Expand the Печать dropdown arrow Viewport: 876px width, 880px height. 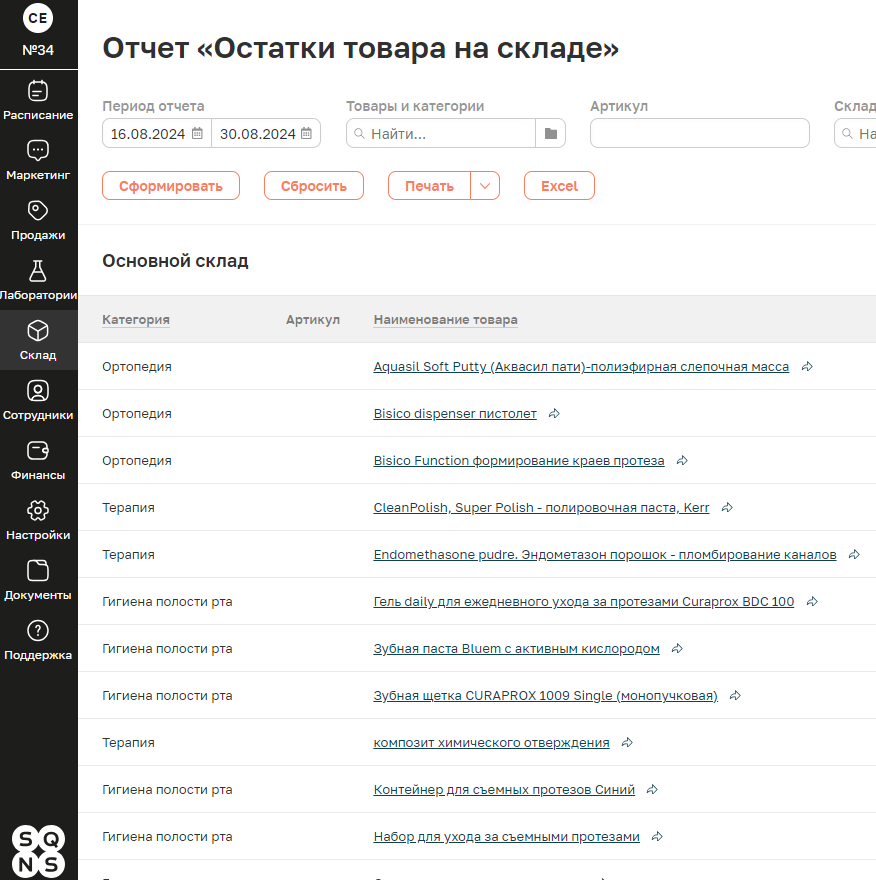[x=485, y=186]
